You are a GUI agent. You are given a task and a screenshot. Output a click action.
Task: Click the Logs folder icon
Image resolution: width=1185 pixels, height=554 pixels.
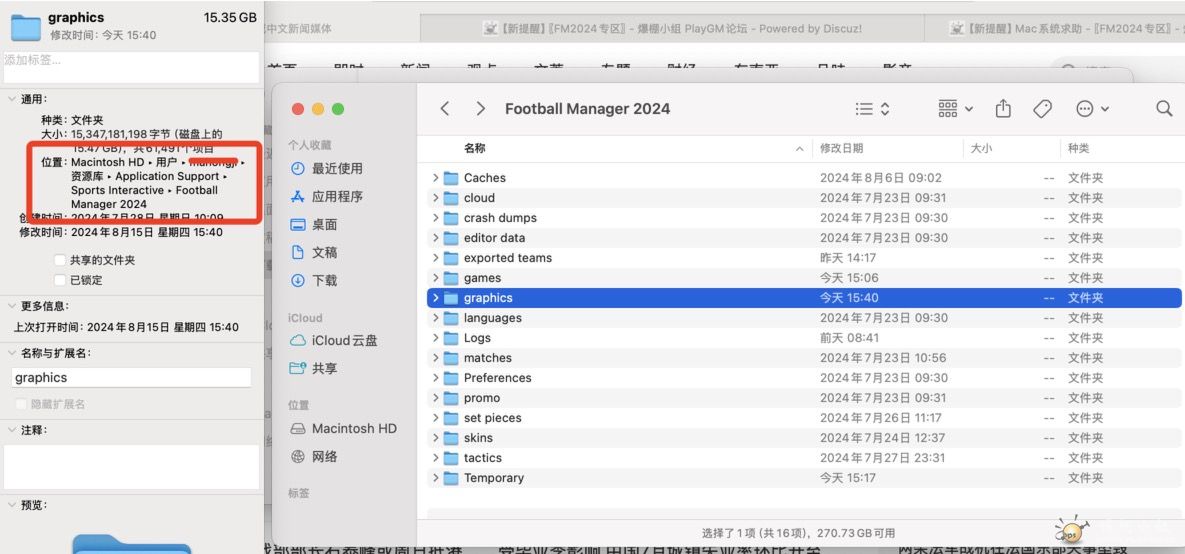(x=451, y=338)
